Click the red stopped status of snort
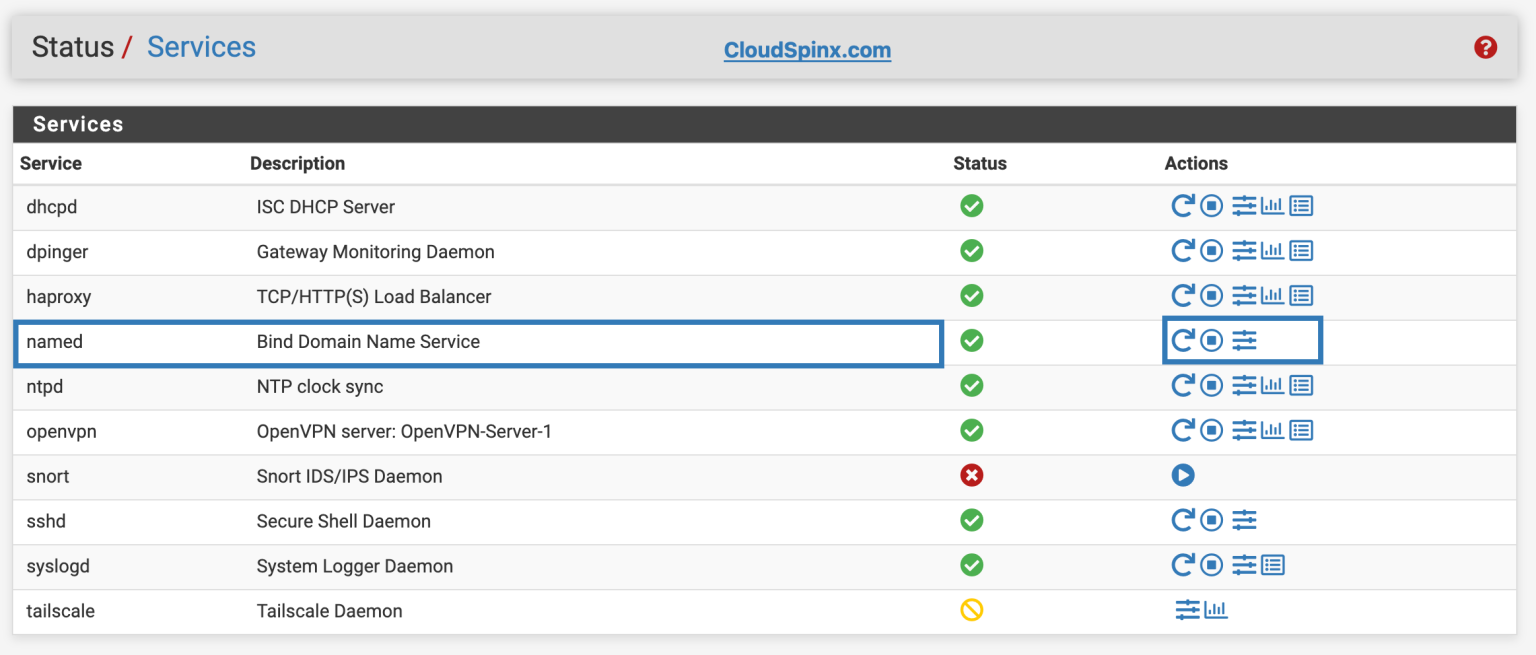 coord(971,475)
